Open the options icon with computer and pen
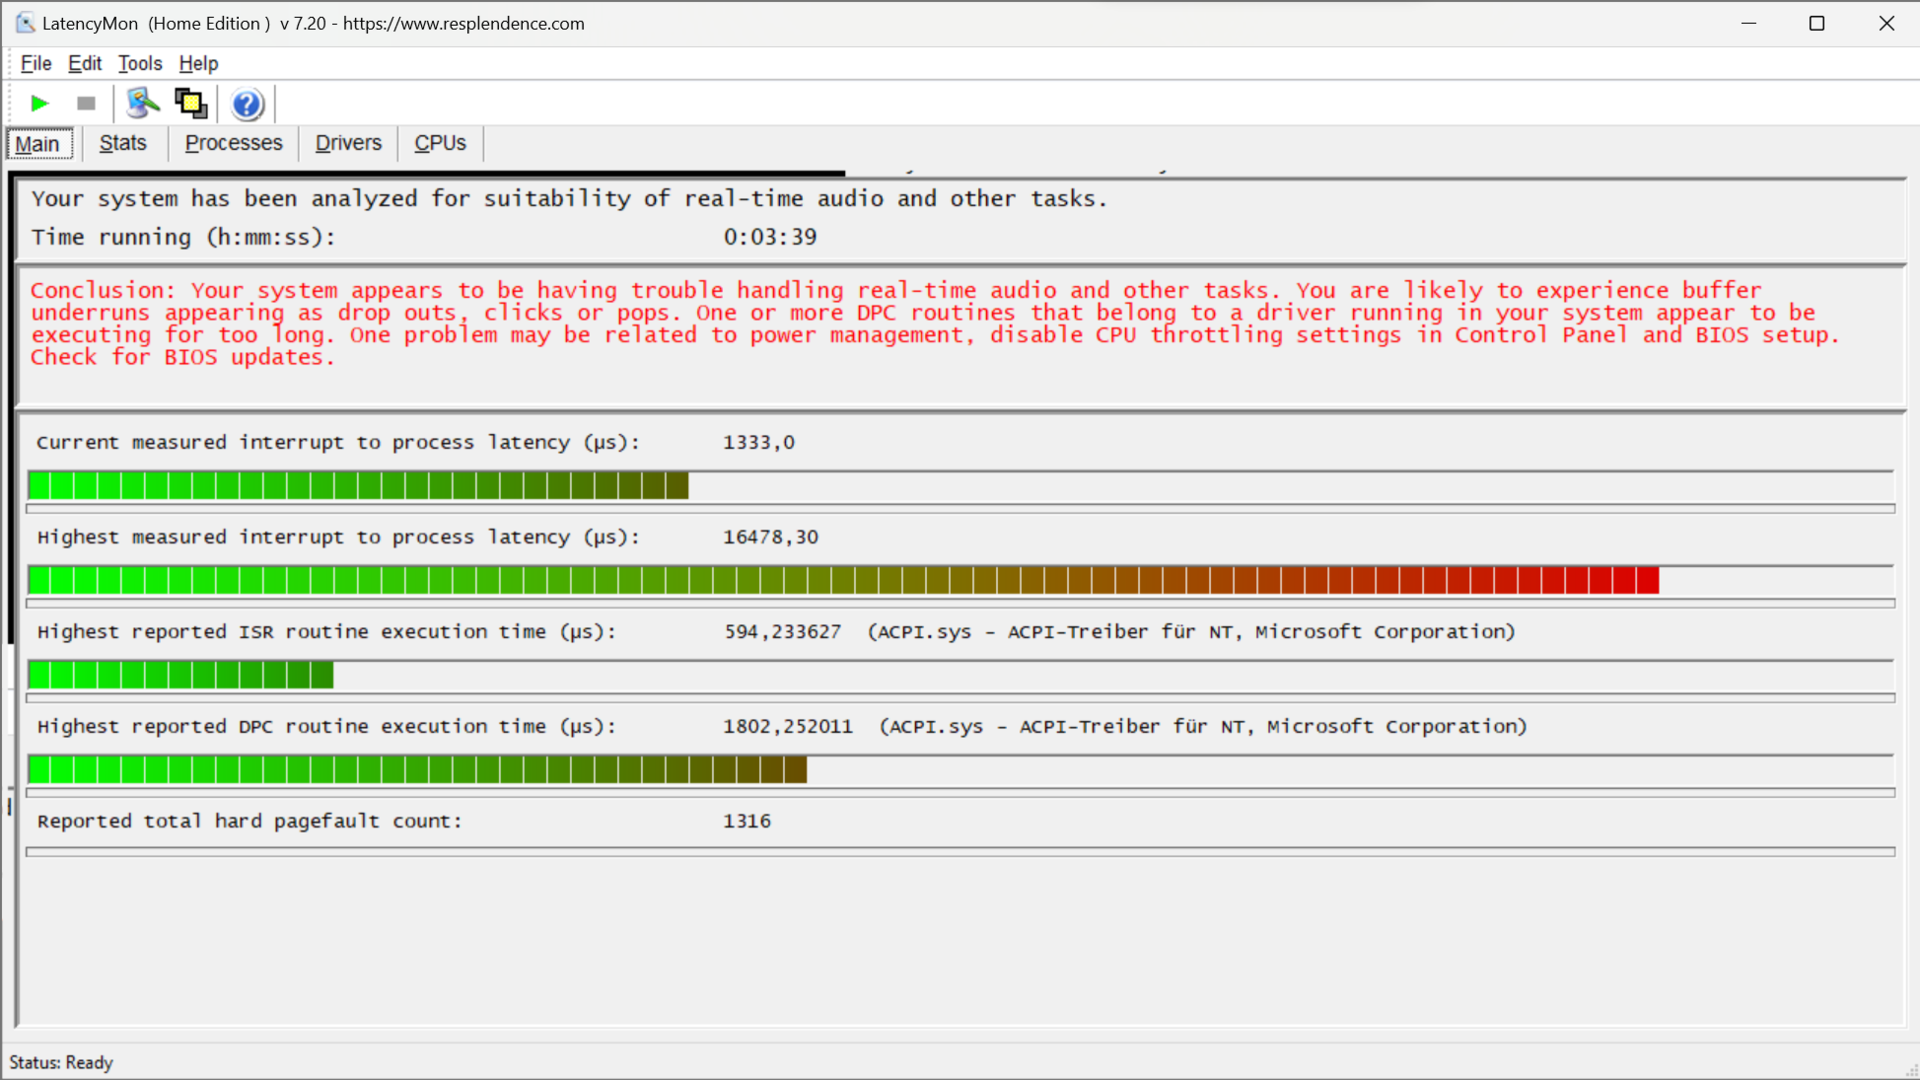 pos(143,103)
